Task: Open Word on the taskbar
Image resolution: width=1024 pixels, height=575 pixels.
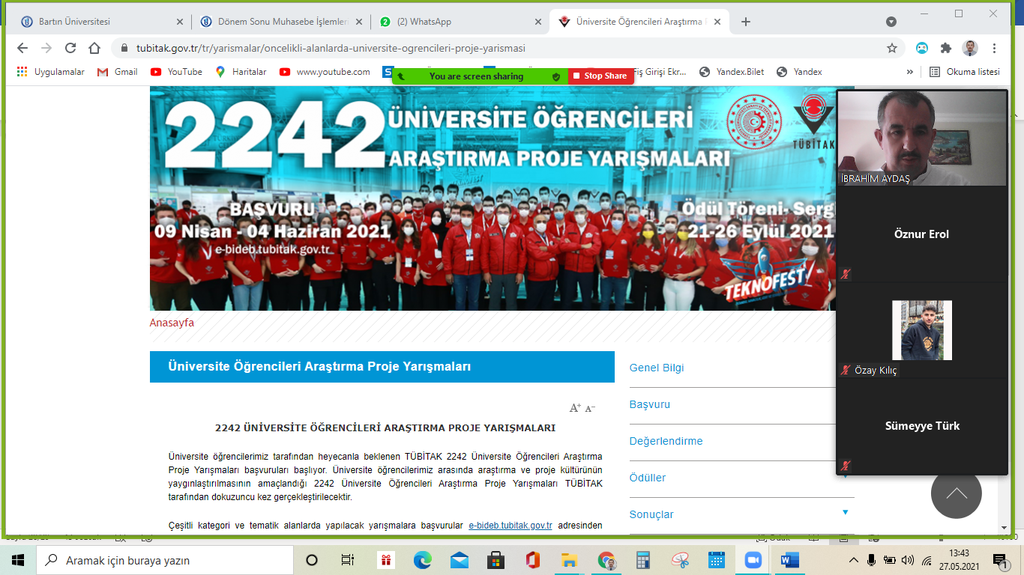Action: coord(790,560)
